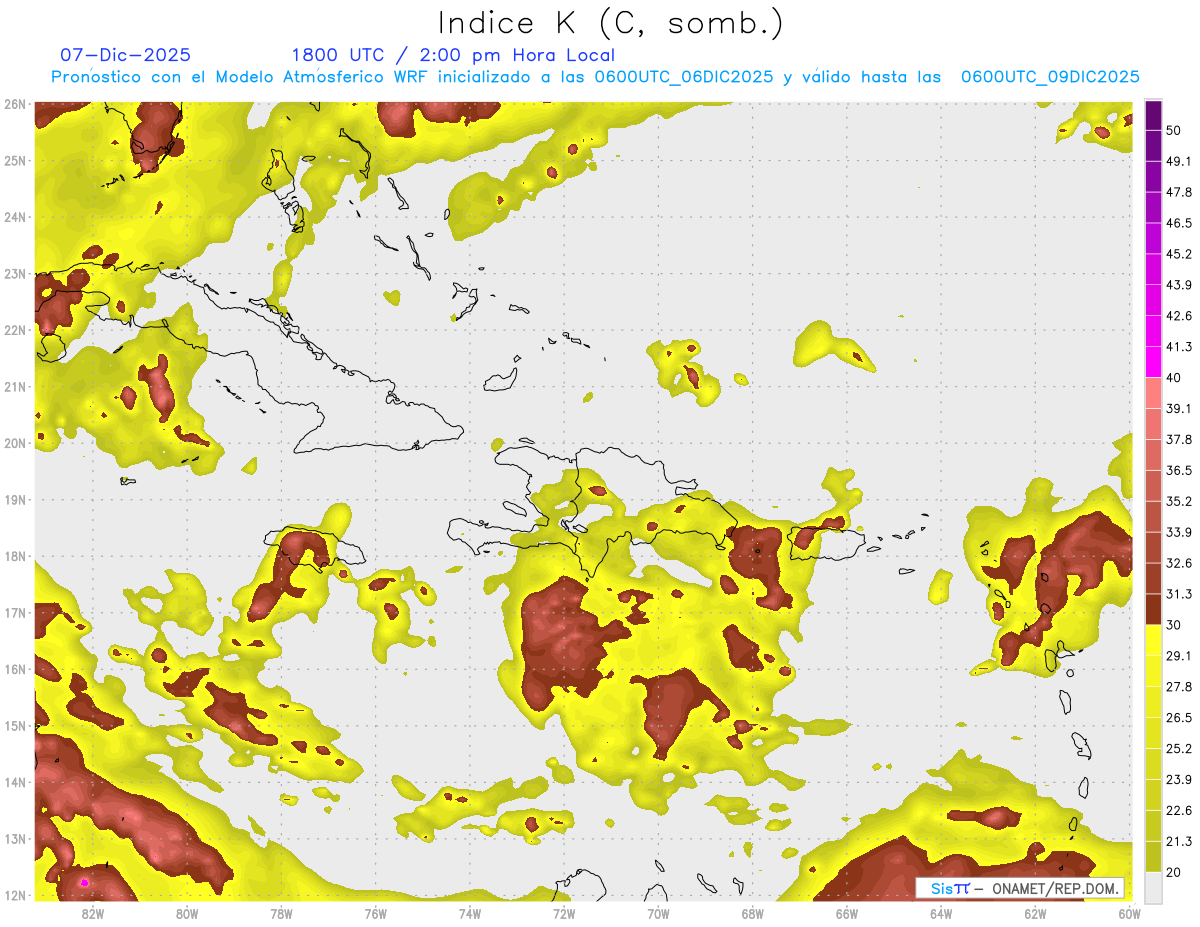Click the longitude label '70W'

[658, 914]
